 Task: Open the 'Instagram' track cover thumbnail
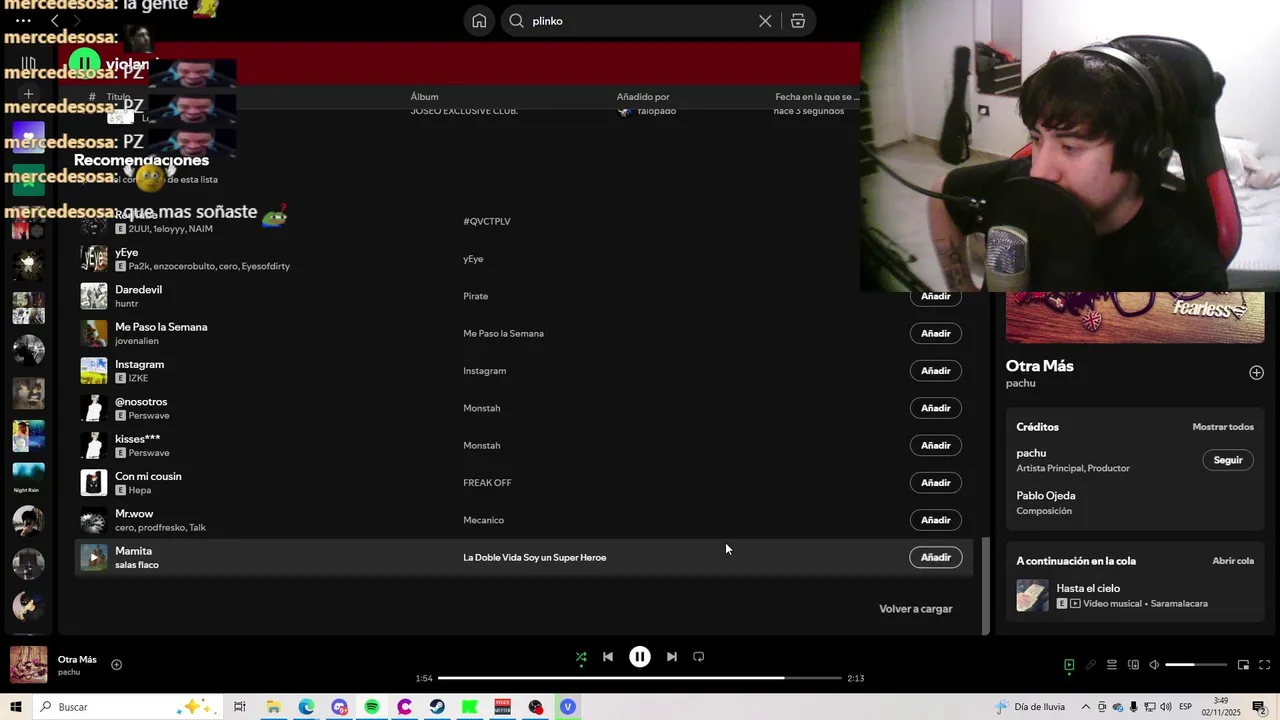pyautogui.click(x=94, y=371)
